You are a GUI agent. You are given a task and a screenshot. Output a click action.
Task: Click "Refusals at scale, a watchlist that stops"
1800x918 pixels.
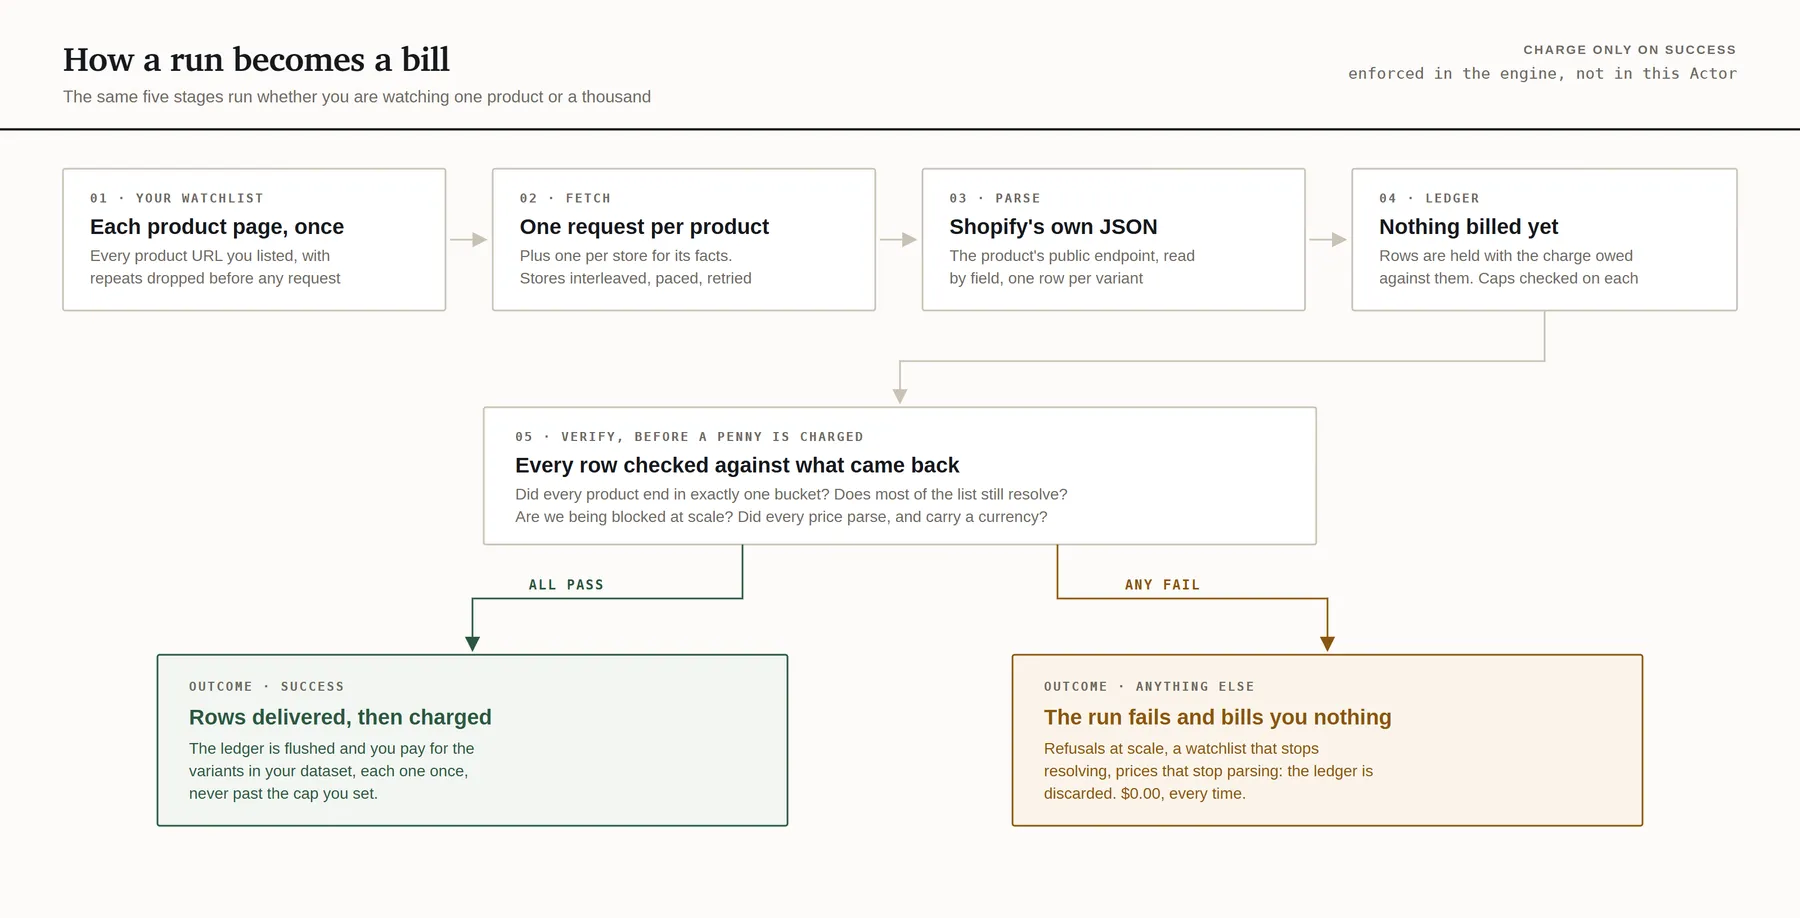coord(1181,748)
